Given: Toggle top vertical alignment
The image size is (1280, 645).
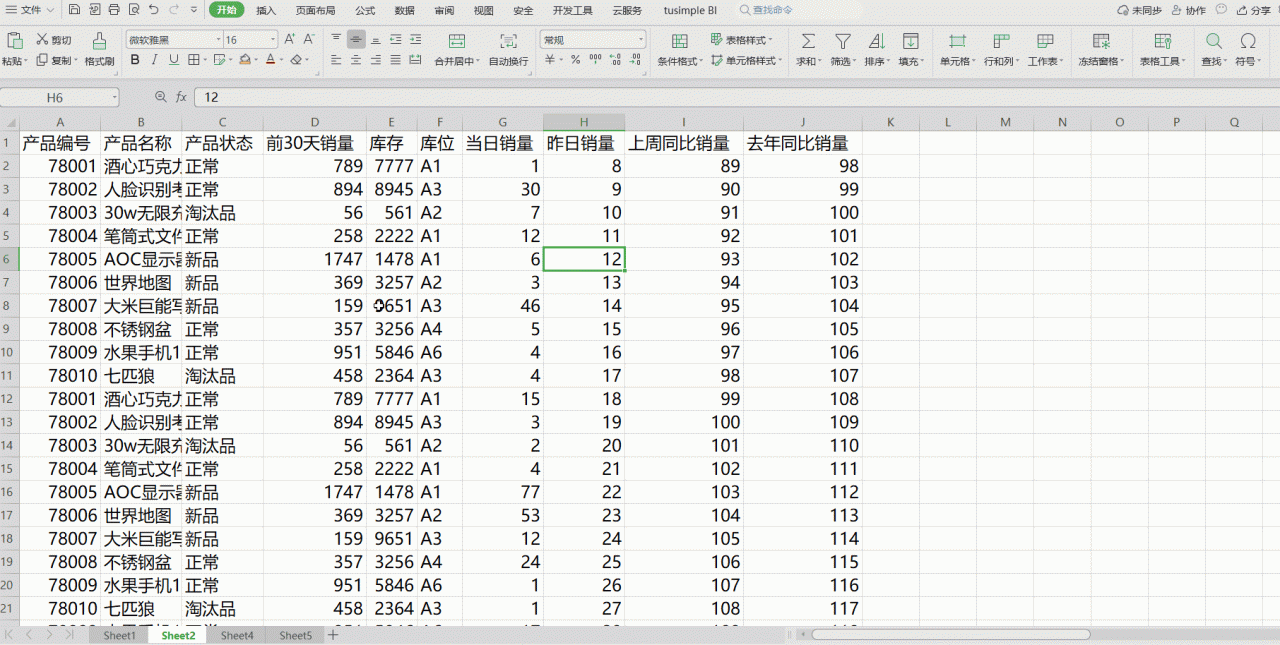Looking at the screenshot, I should tap(336, 40).
